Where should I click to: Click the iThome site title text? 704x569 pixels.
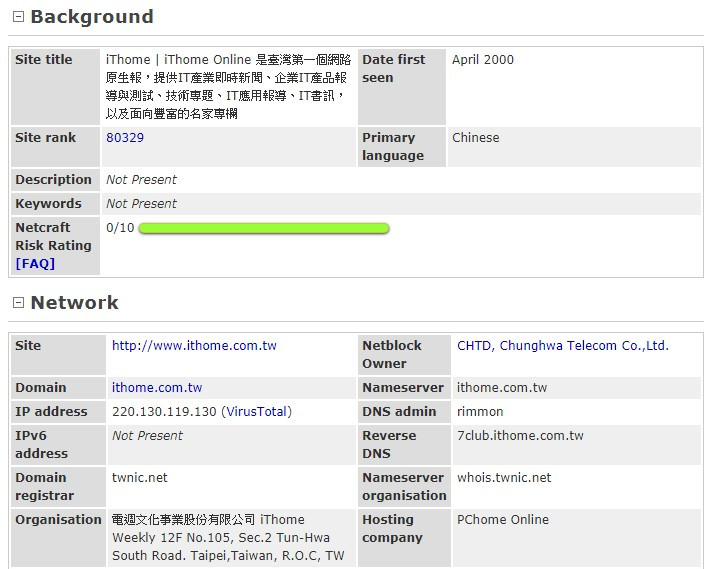point(228,87)
